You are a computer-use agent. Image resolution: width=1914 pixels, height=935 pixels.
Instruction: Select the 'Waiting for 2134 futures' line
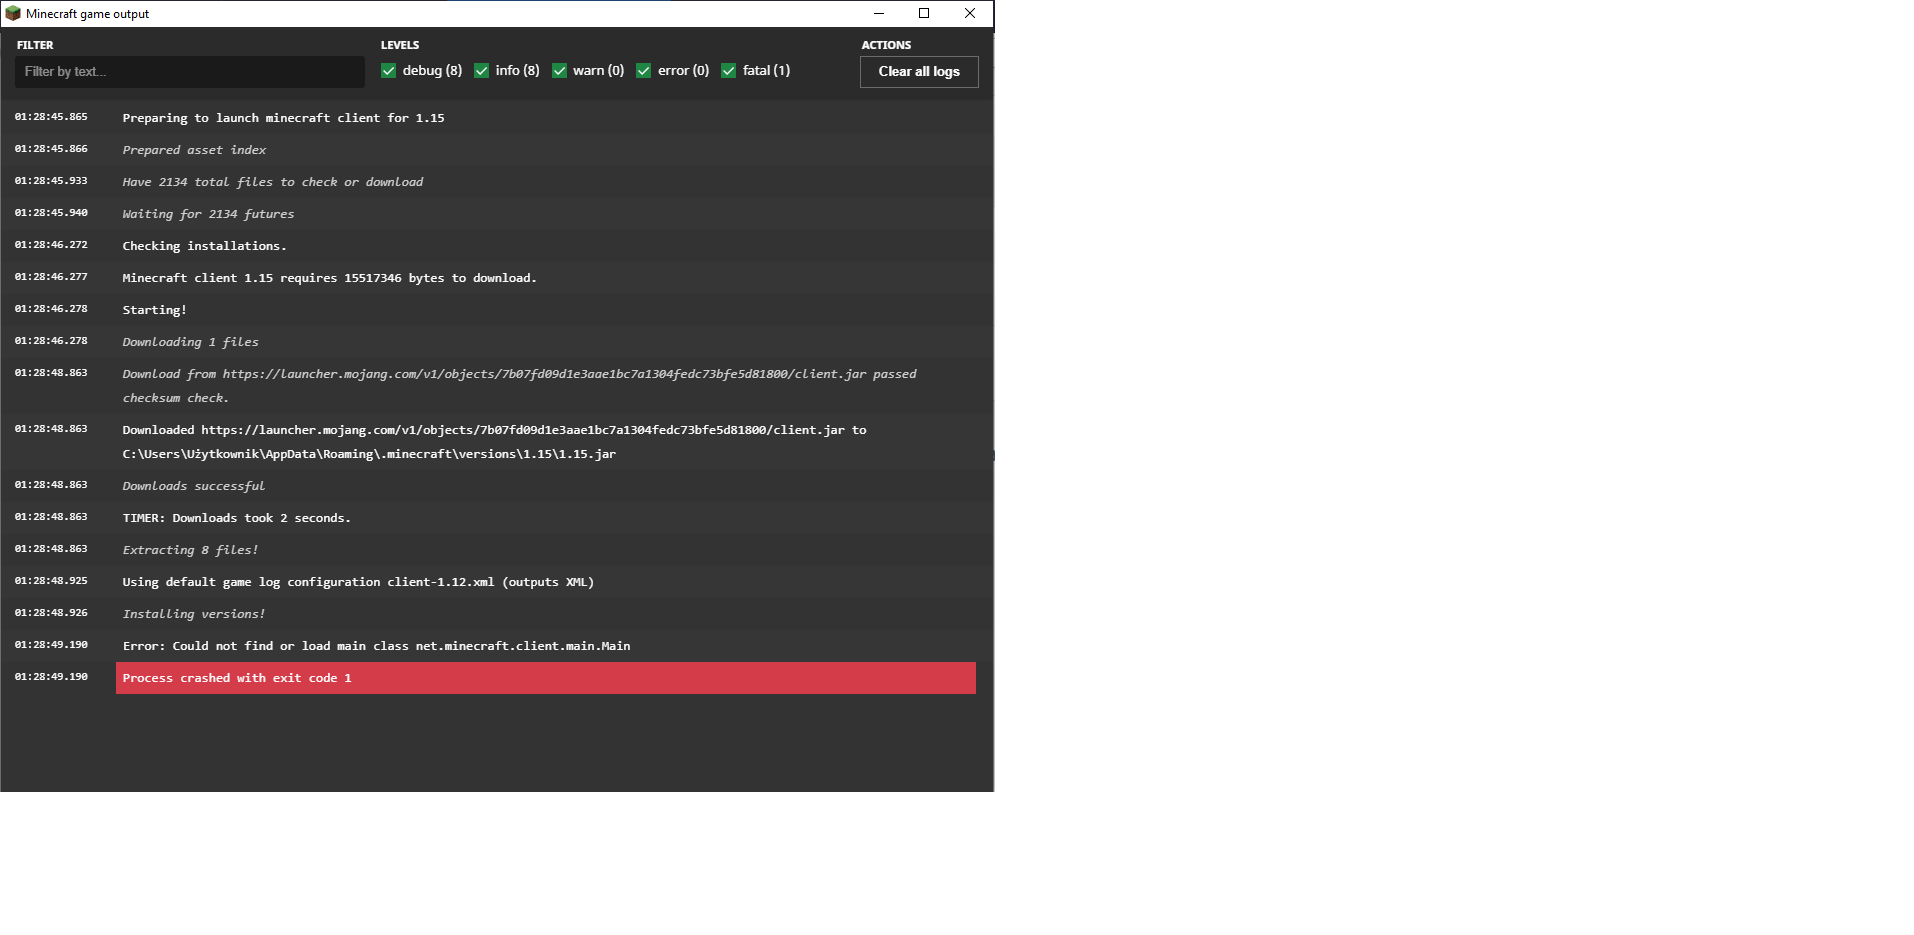click(x=208, y=214)
